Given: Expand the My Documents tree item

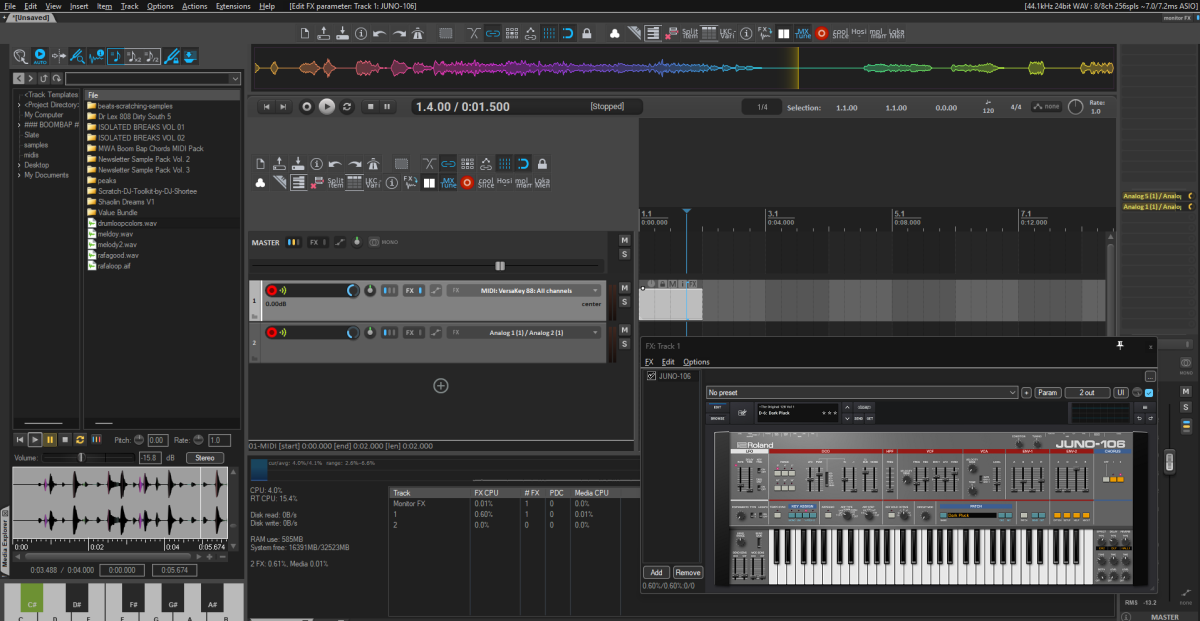Looking at the screenshot, I should point(17,175).
